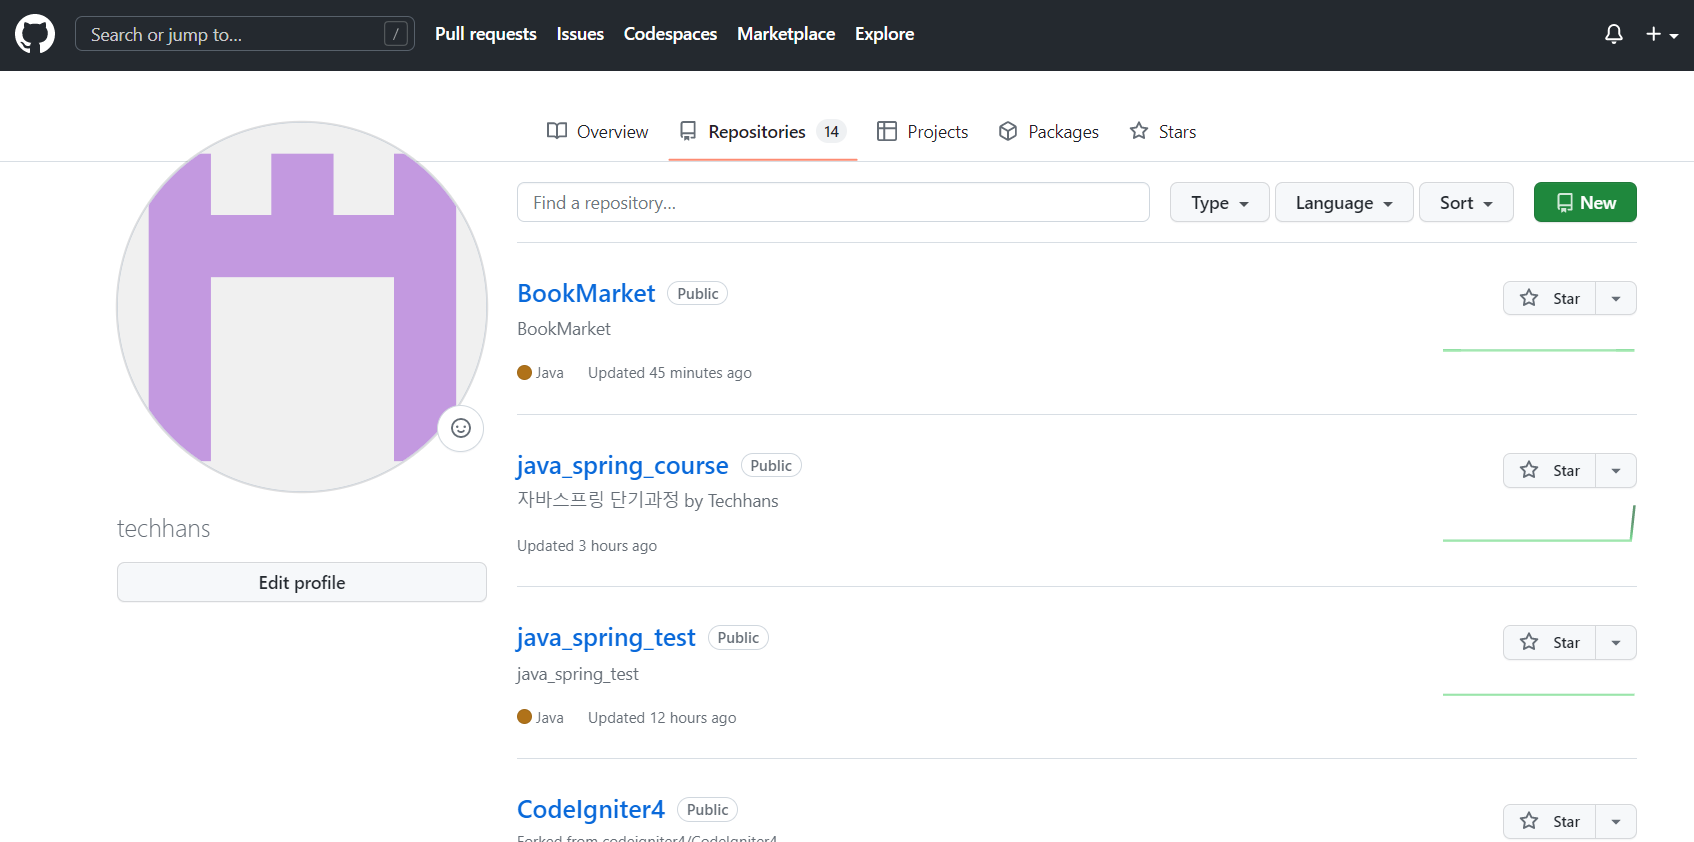This screenshot has height=842, width=1694.
Task: Focus the Search or jump to field
Action: click(244, 34)
